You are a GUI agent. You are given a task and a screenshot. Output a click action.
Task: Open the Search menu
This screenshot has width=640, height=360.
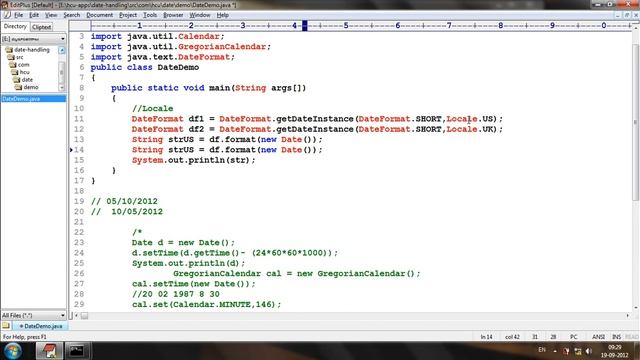click(71, 15)
